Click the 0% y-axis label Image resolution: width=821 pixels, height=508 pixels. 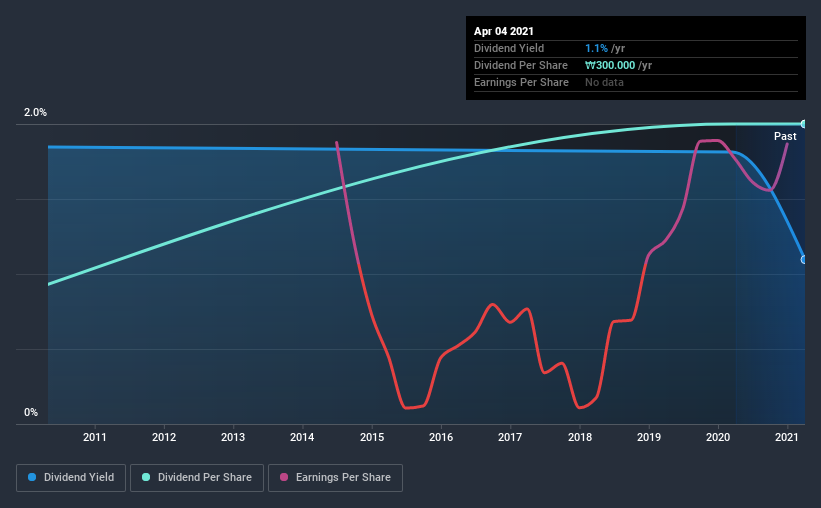(x=31, y=413)
